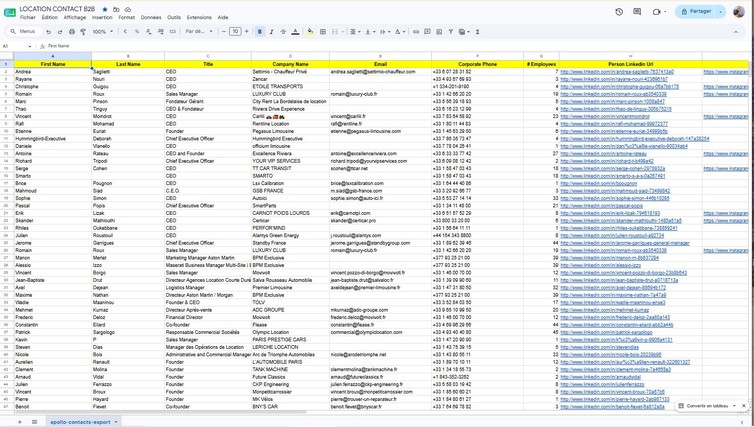The height and width of the screenshot is (427, 754).
Task: Open version history
Action: click(x=619, y=12)
